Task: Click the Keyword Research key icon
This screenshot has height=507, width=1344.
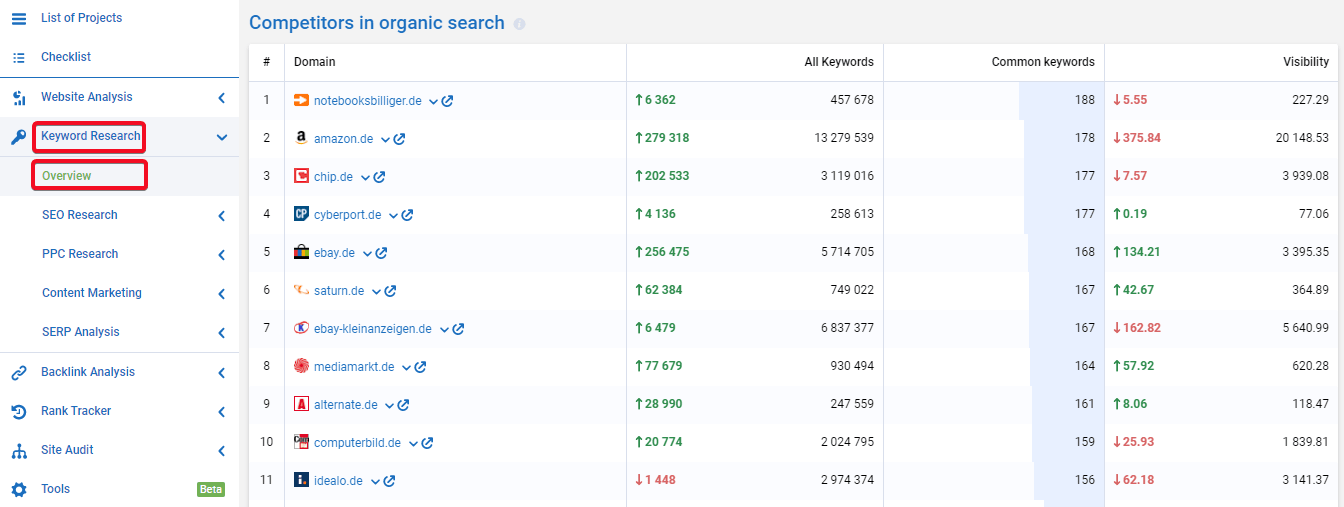Action: coord(19,137)
